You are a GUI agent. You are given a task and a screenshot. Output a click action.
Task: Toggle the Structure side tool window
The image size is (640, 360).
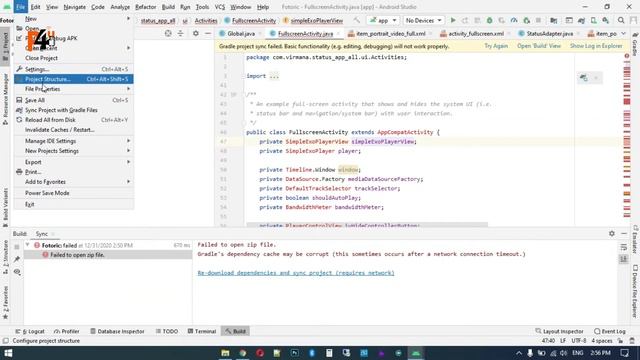(x=6, y=257)
